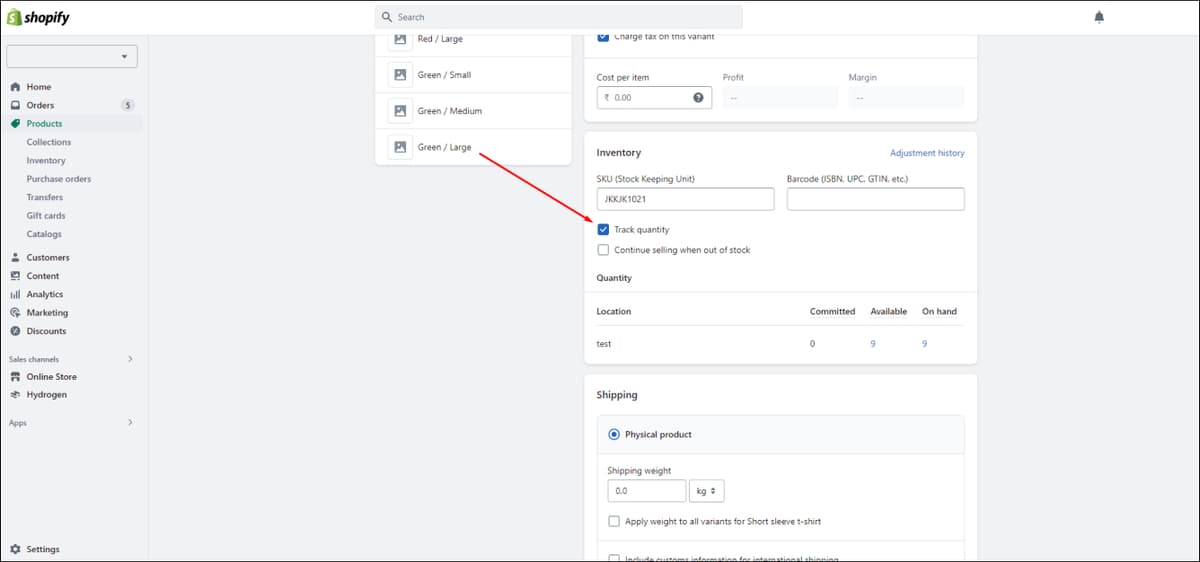Viewport: 1200px width, 562px height.
Task: Click the Red / Large image placeholder icon
Action: pos(400,39)
